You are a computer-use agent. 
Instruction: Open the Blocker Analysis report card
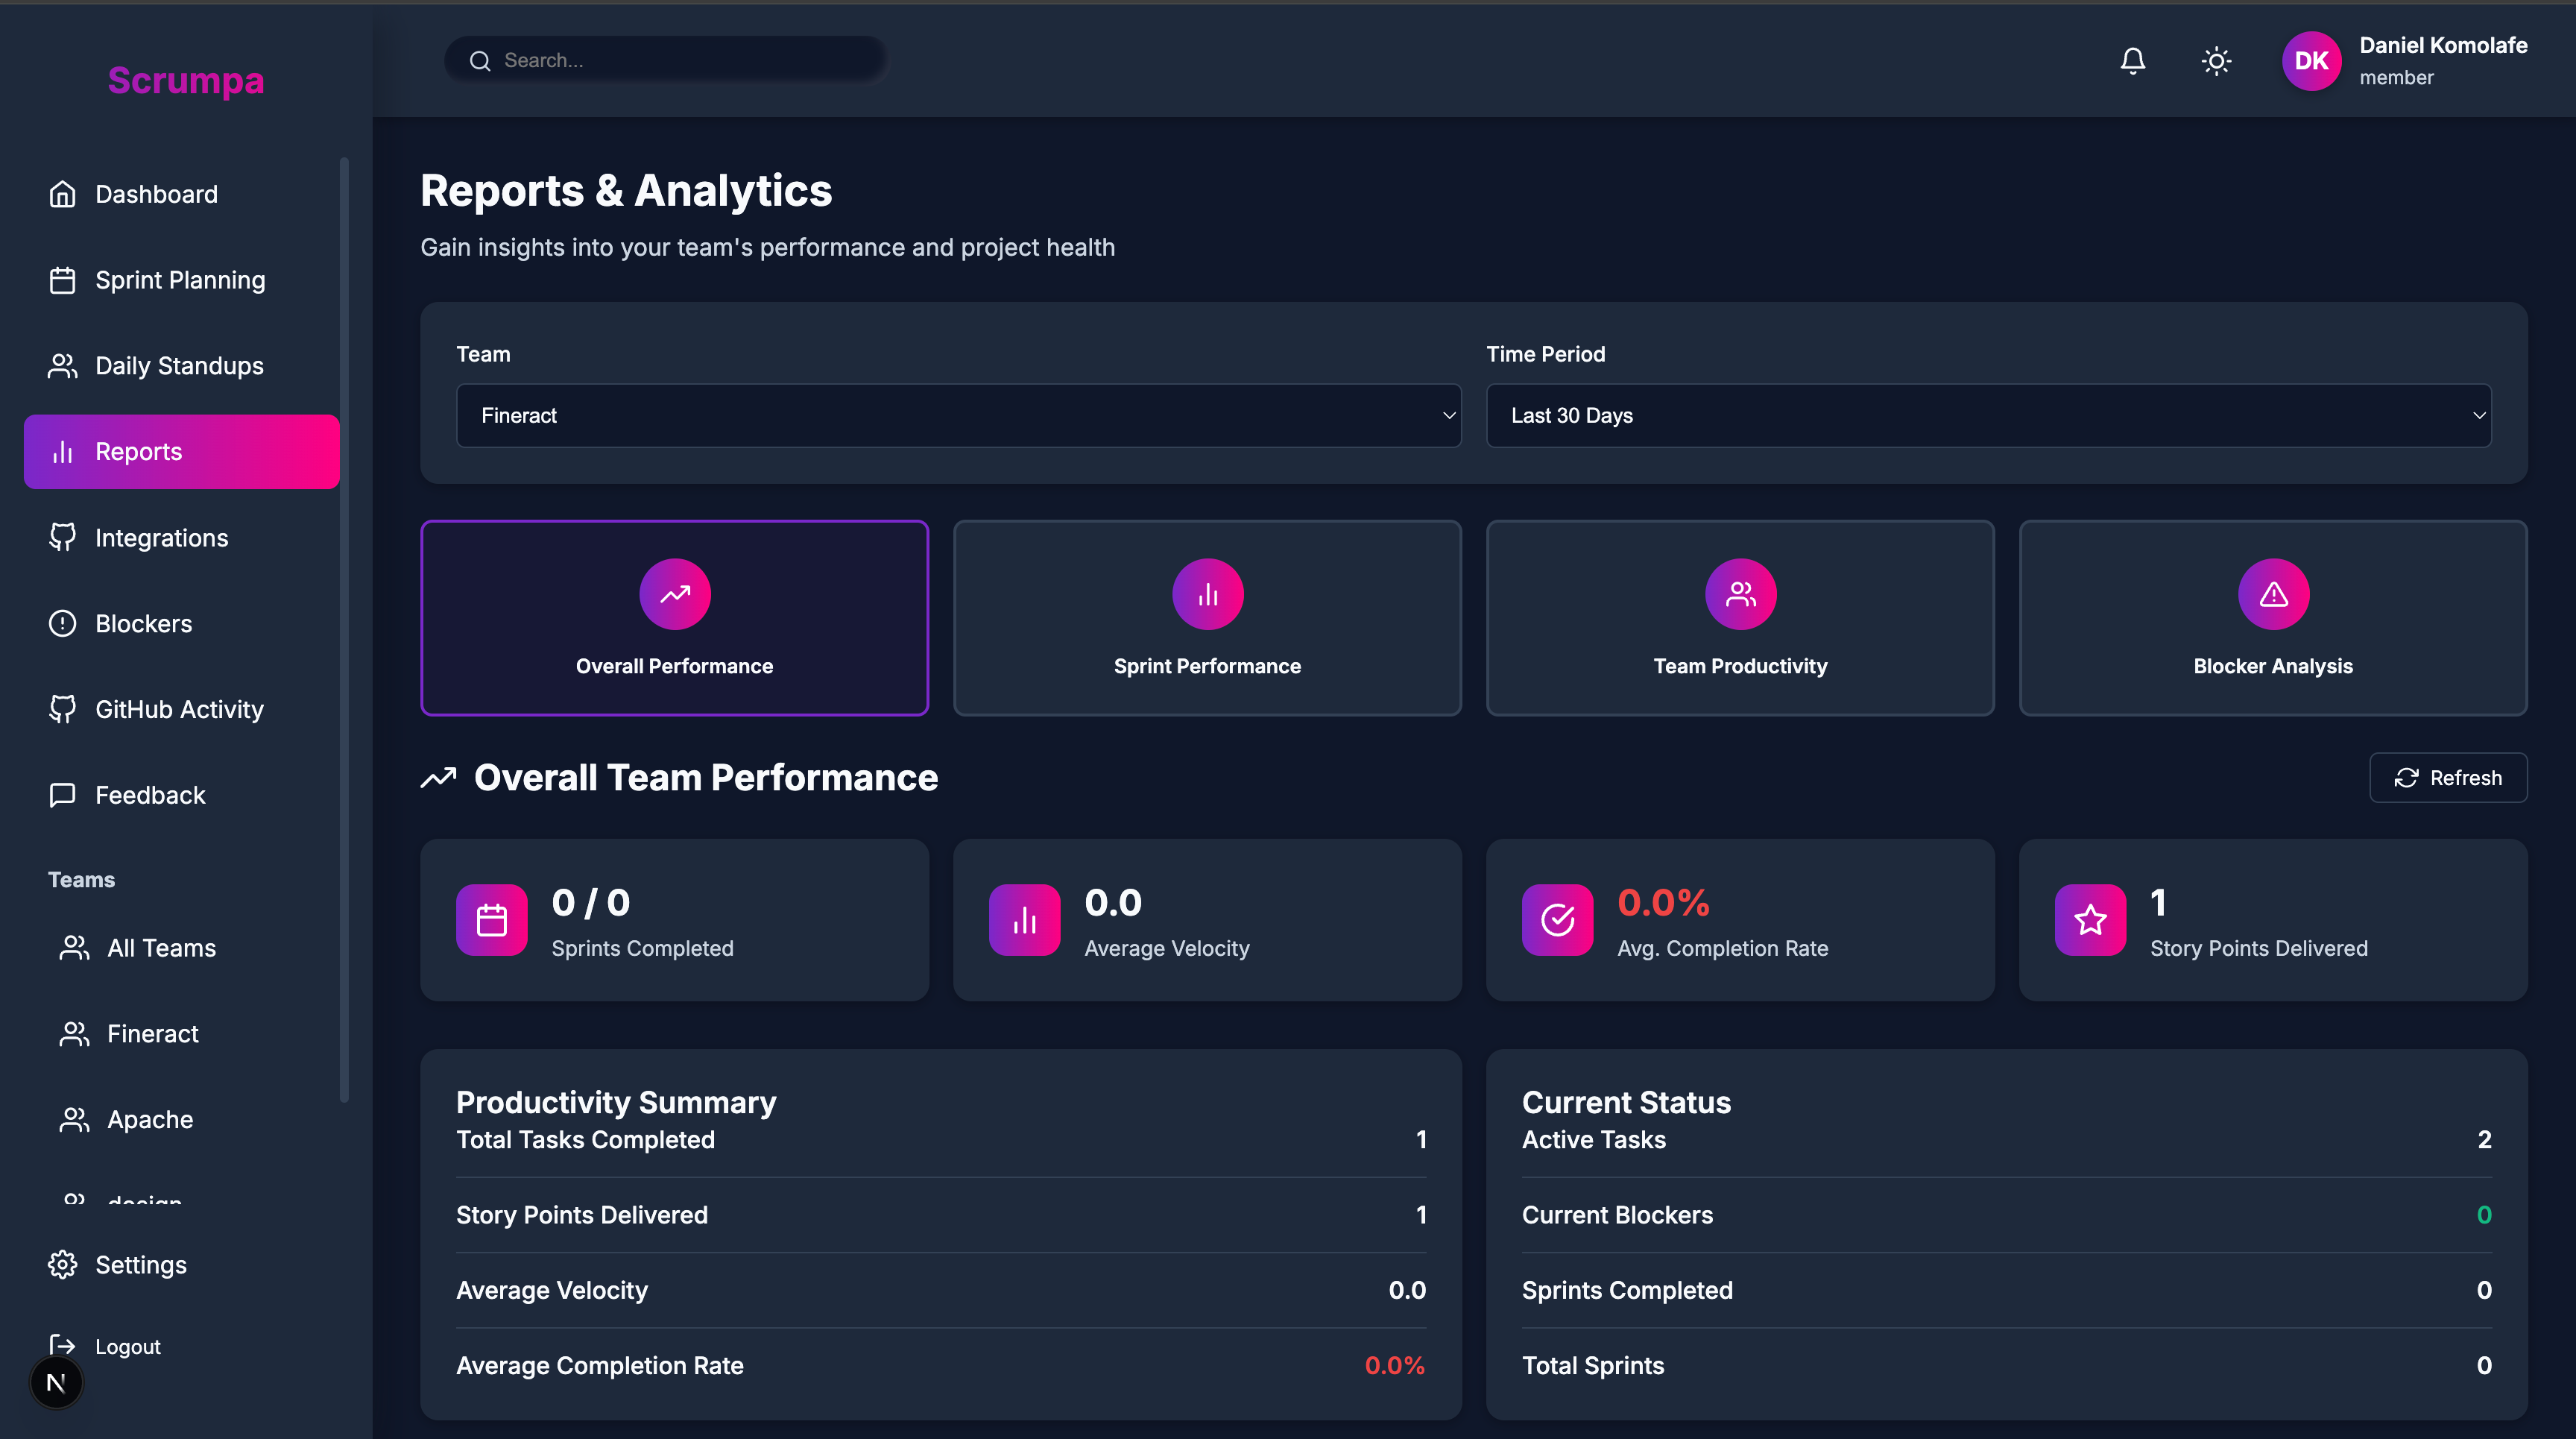tap(2272, 617)
